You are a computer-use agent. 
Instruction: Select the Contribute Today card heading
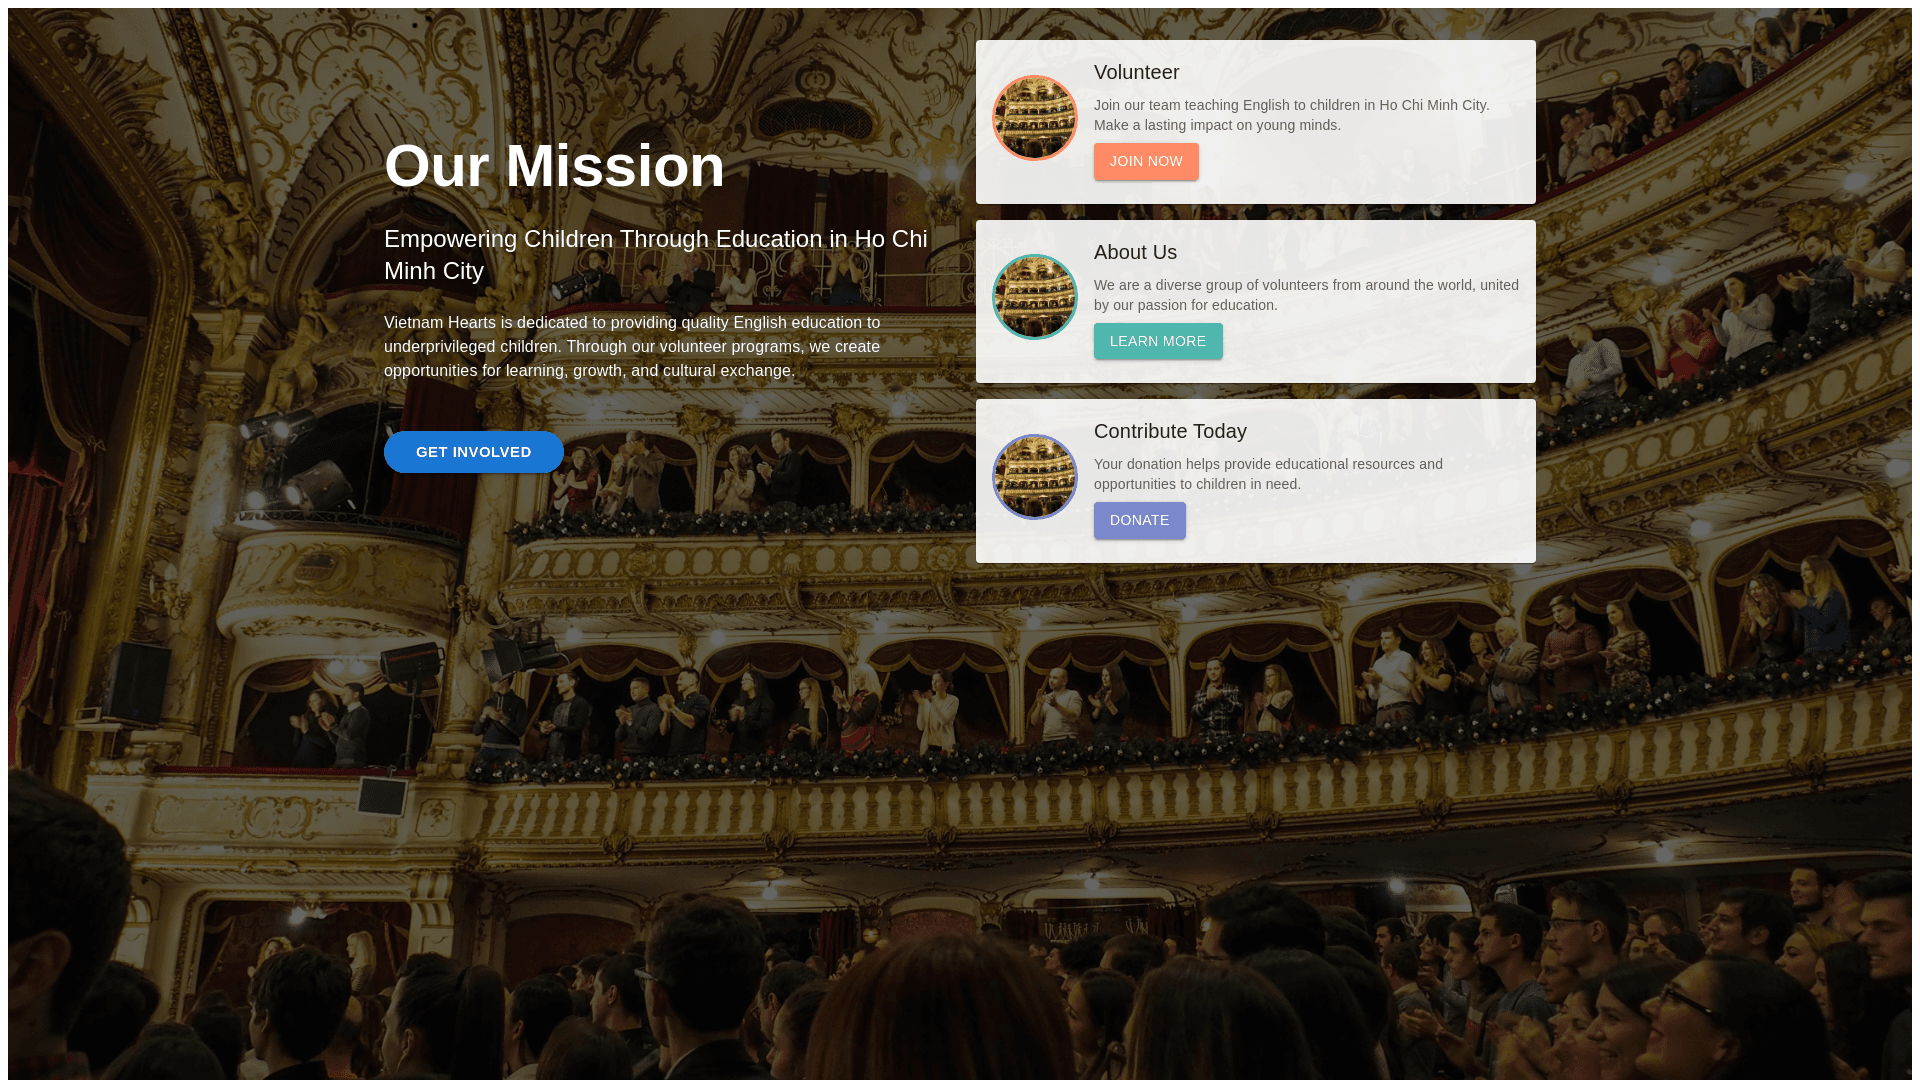coord(1170,431)
